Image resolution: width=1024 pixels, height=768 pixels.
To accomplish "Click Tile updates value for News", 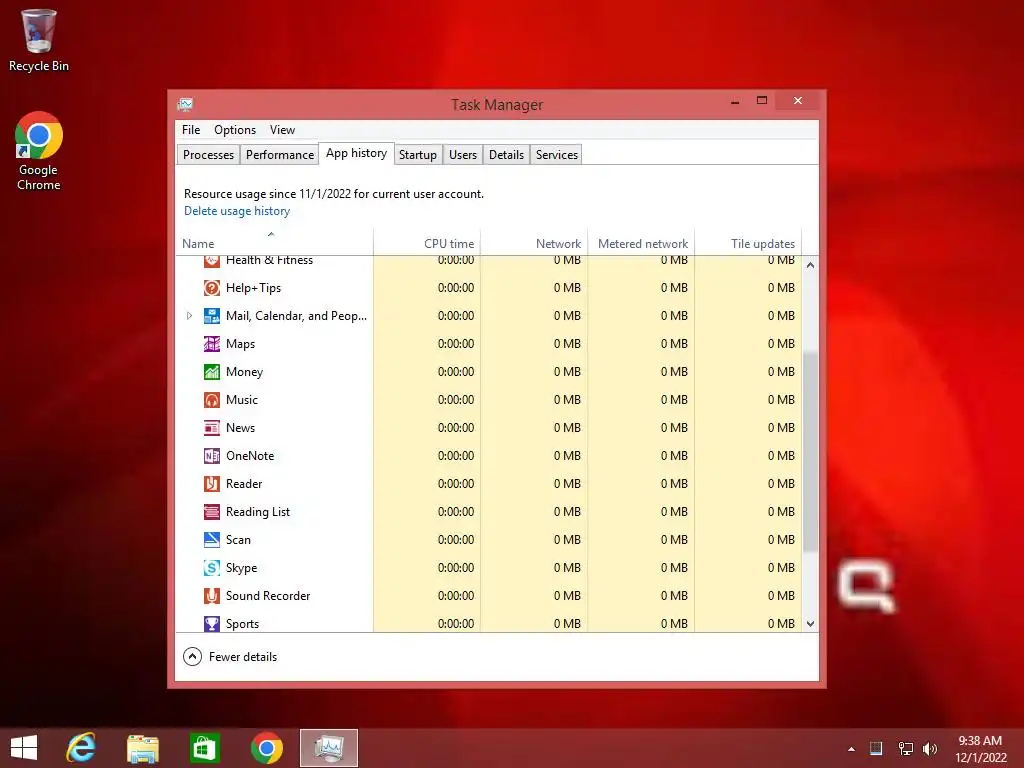I will click(781, 428).
